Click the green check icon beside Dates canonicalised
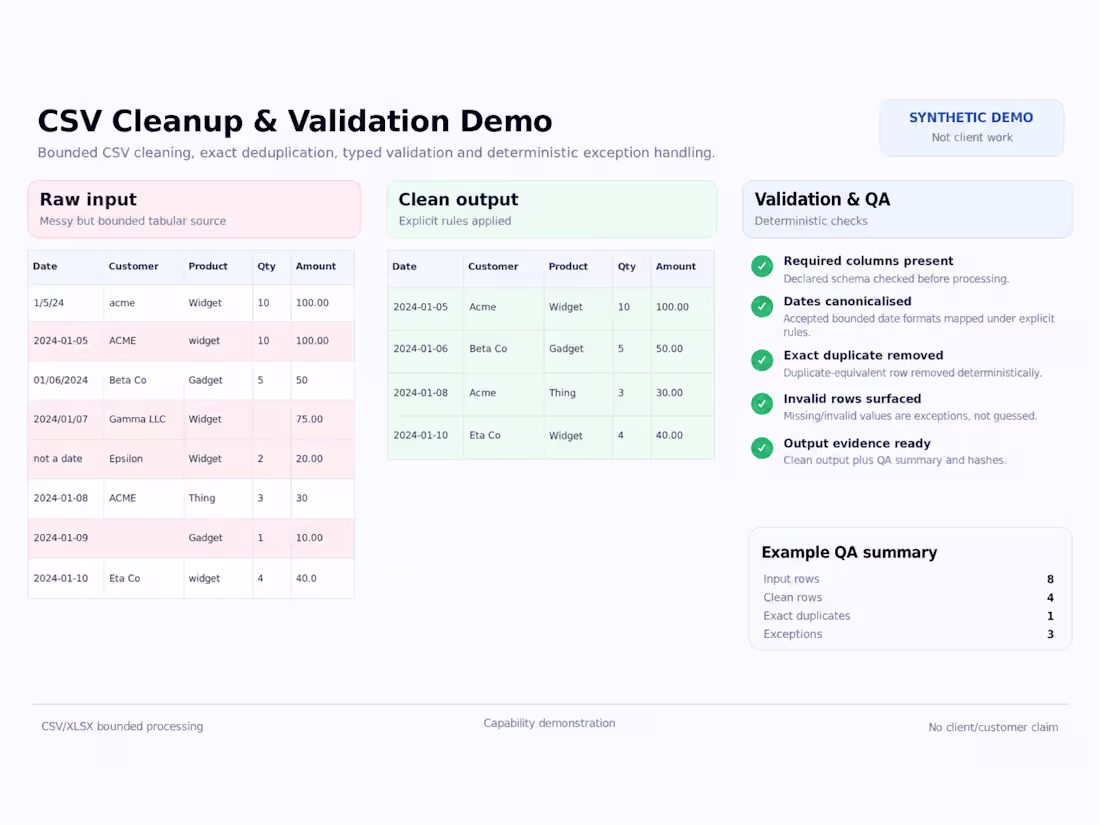The image size is (1100, 825). coord(762,307)
